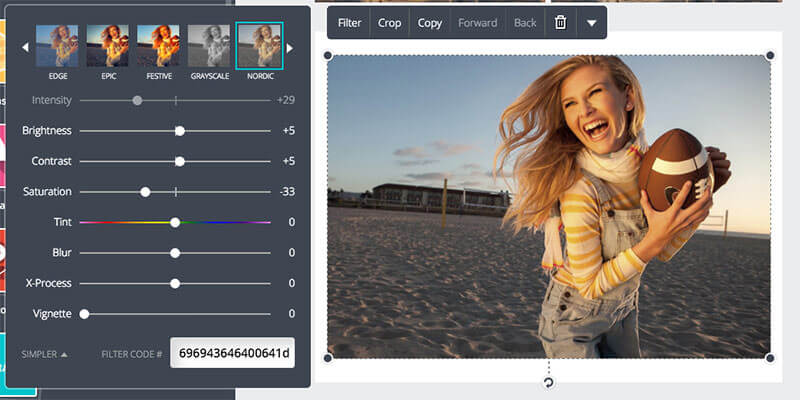Click the bottom-left corner handle of photo

327,358
